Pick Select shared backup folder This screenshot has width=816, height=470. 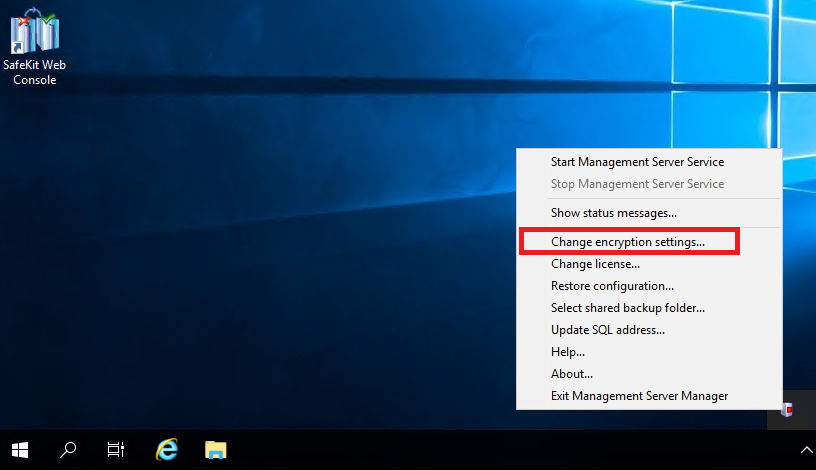(x=627, y=308)
